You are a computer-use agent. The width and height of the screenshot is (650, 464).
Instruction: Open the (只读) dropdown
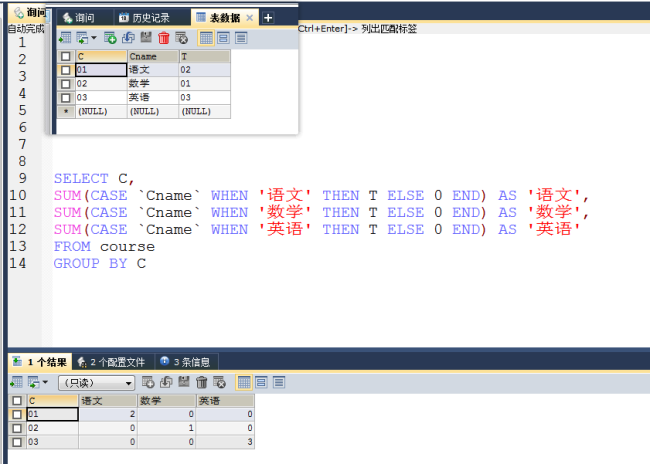coord(97,383)
